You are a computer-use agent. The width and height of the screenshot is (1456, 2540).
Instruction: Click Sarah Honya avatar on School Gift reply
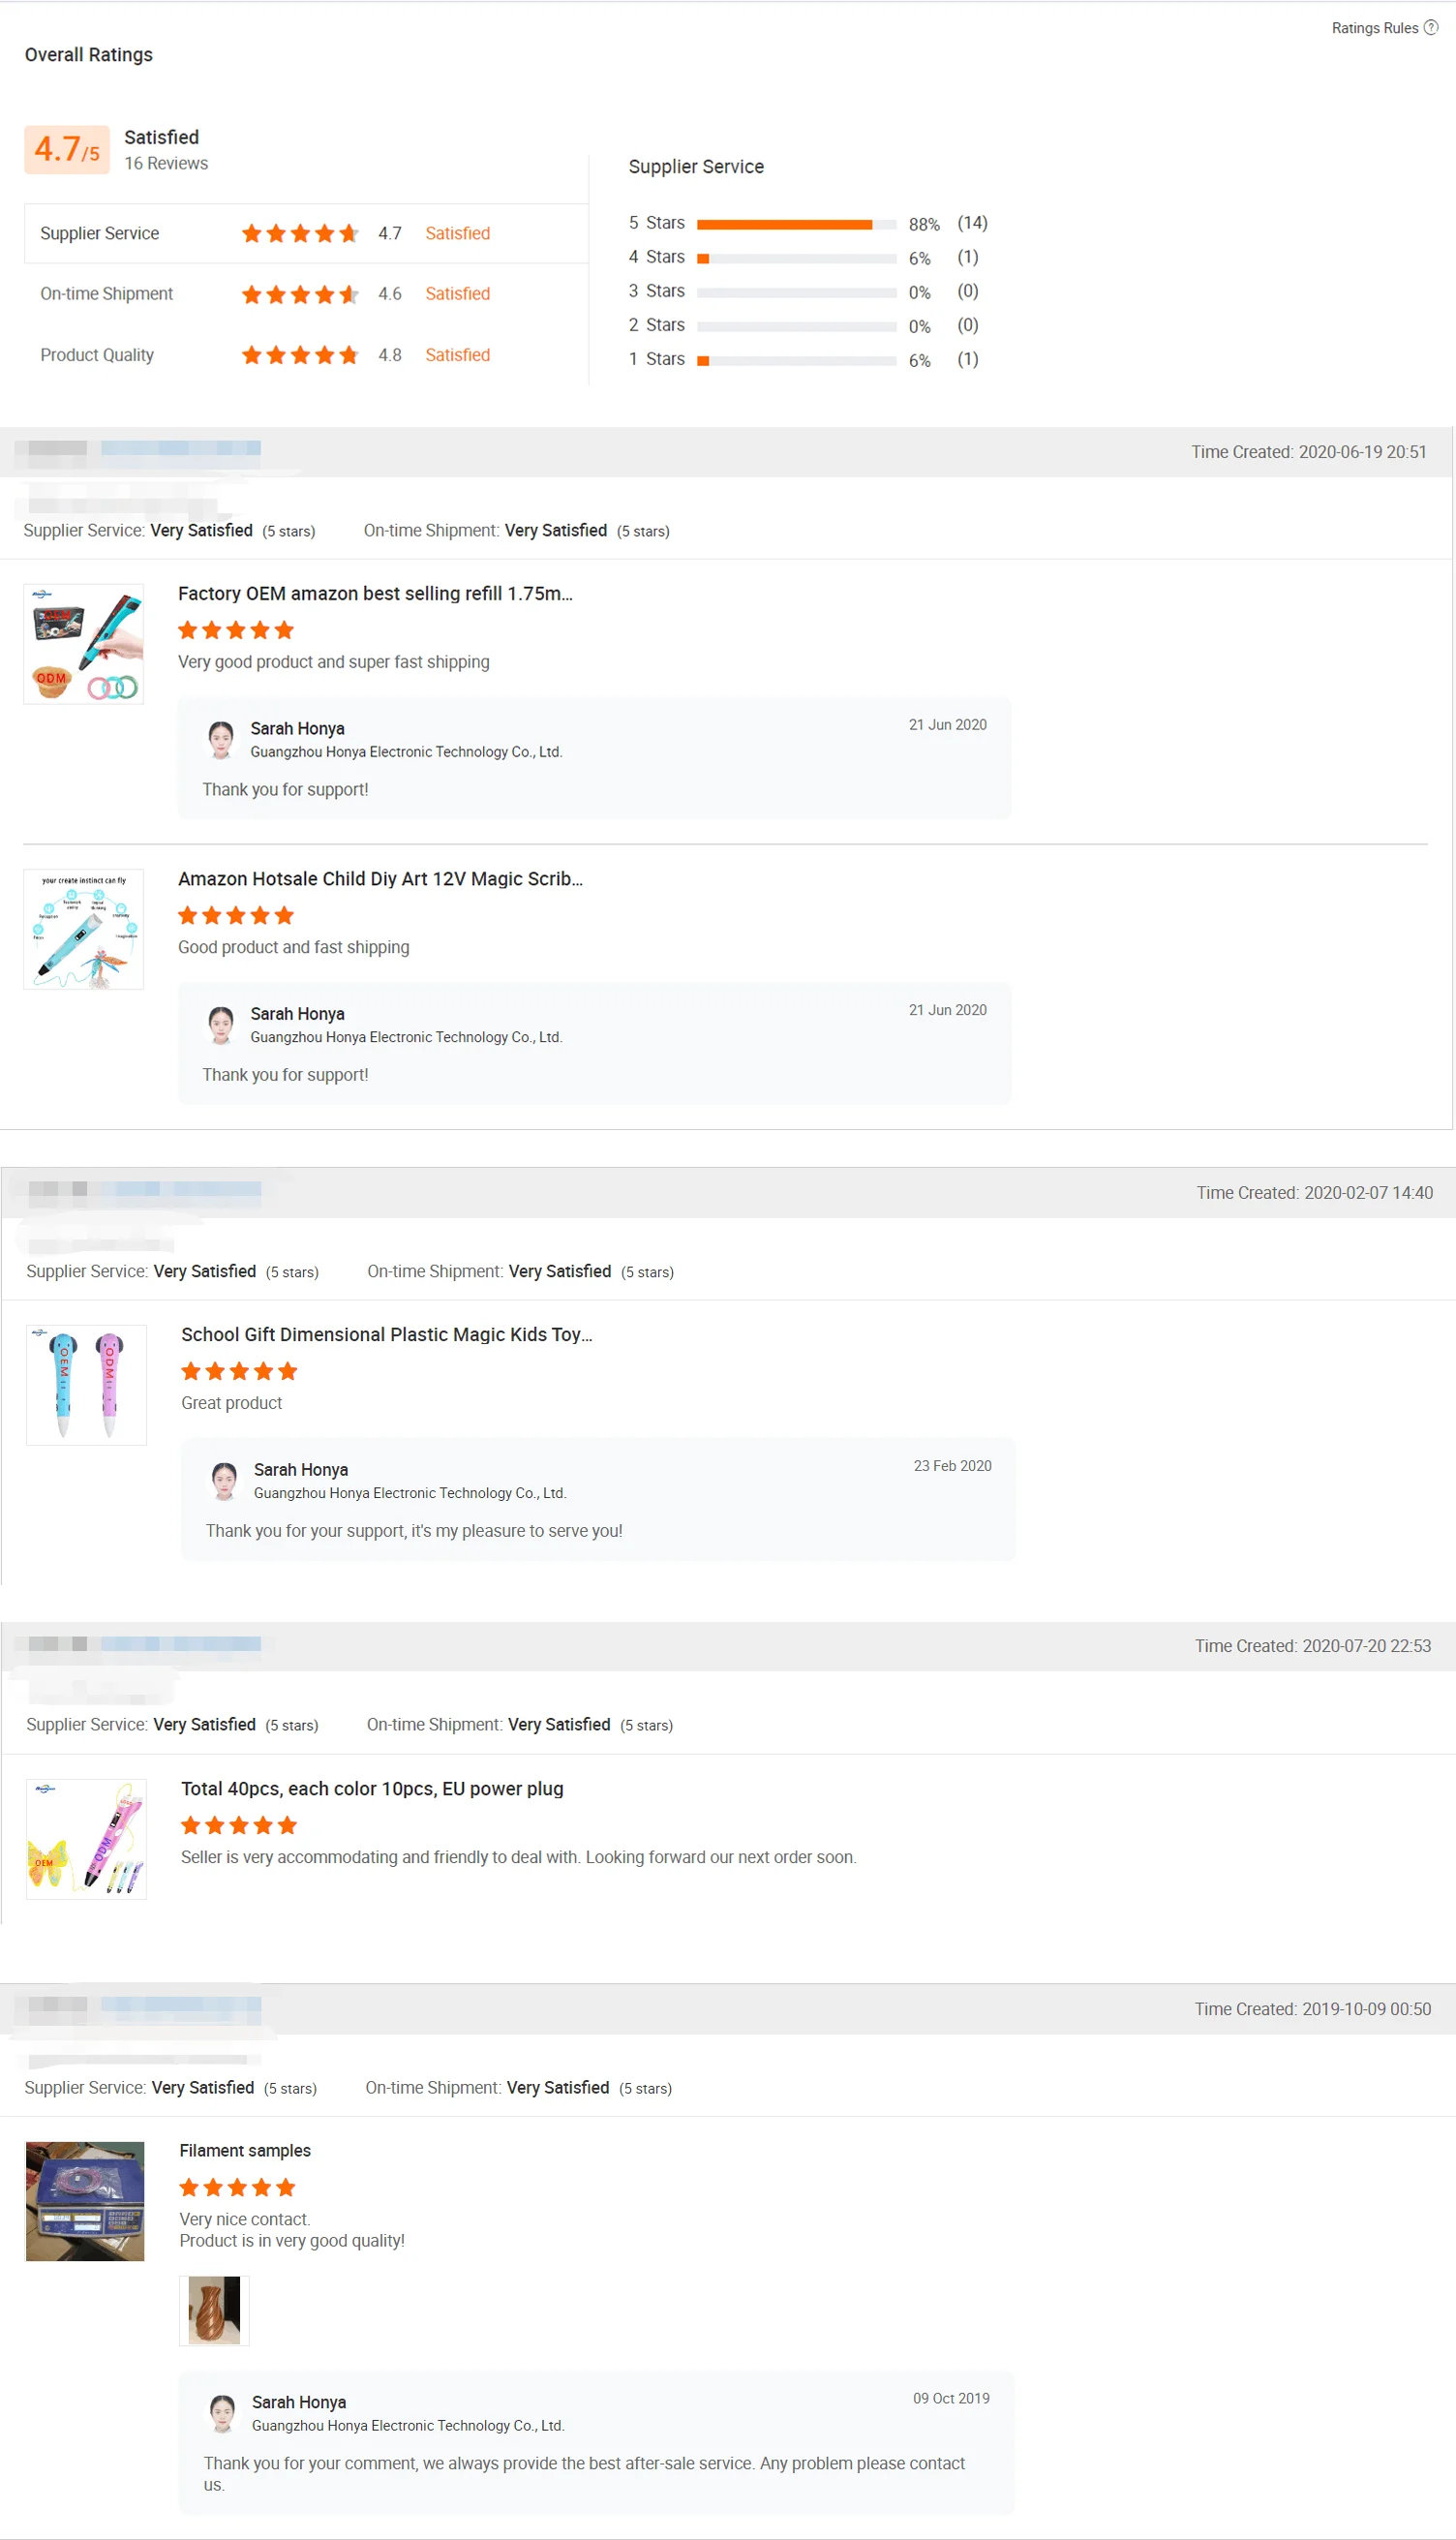224,1480
